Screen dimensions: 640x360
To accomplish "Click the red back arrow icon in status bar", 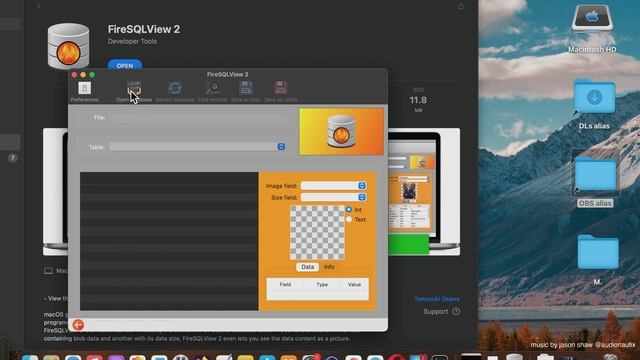I will (78, 324).
